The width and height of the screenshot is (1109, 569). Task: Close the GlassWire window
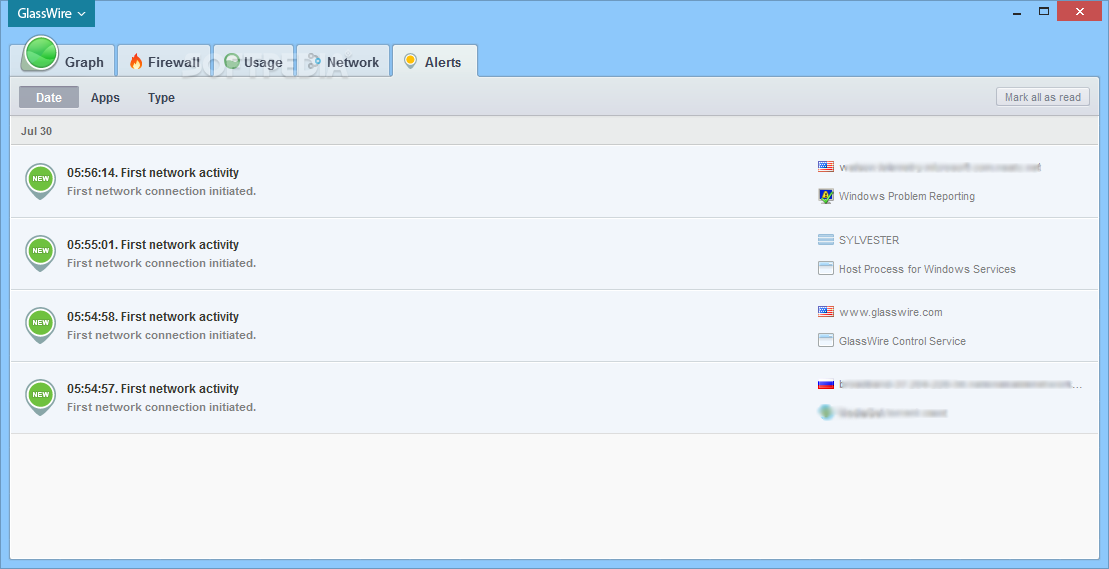pos(1079,11)
